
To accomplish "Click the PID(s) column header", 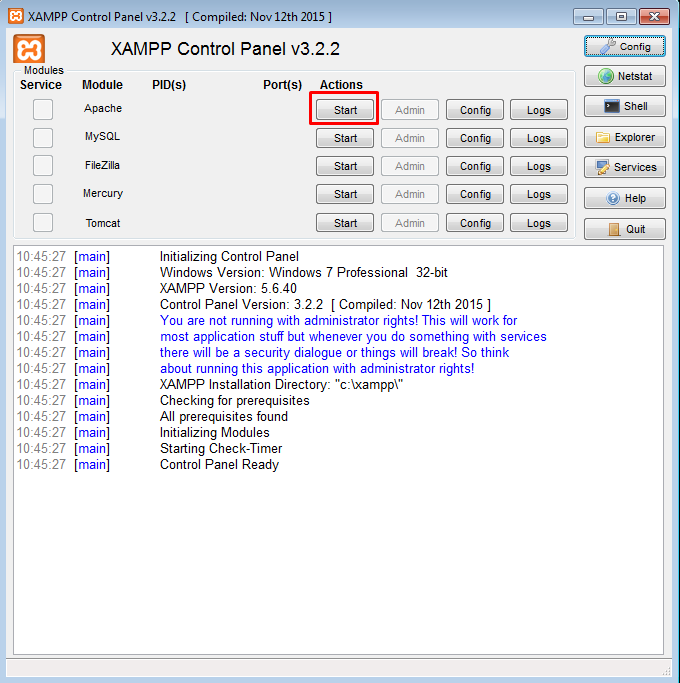I will [x=169, y=85].
